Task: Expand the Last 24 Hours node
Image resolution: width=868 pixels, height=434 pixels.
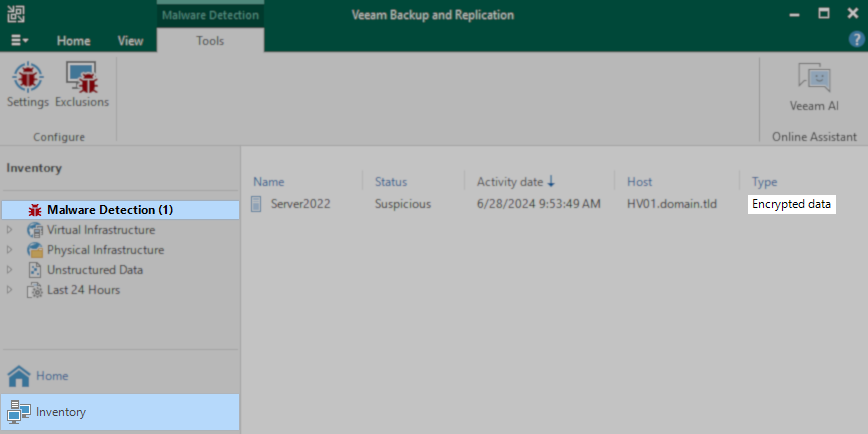Action: pyautogui.click(x=9, y=290)
